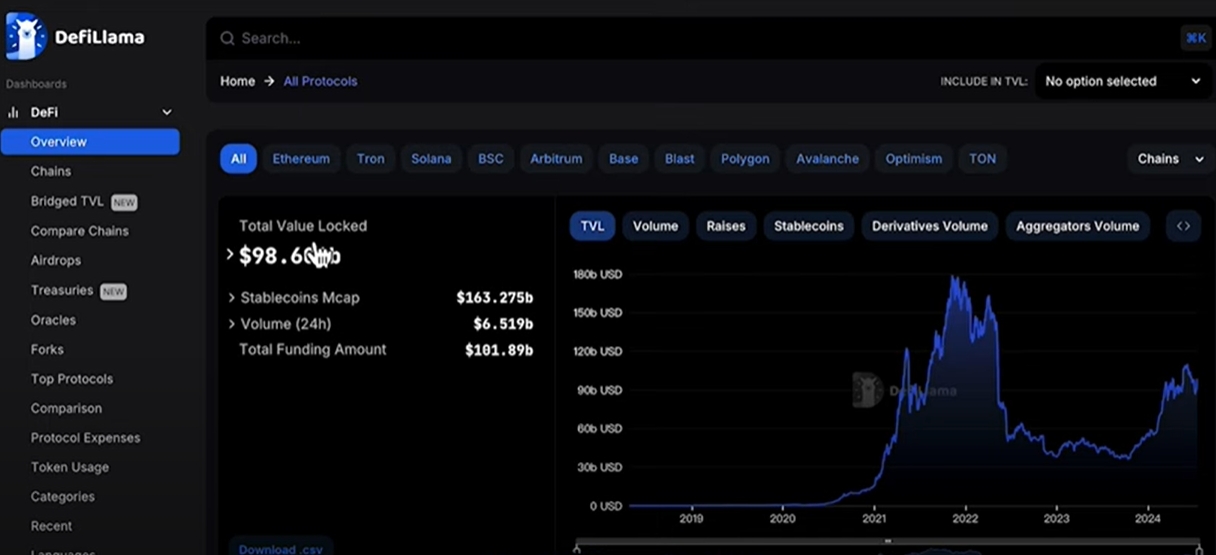
Task: Open the Include in TVL dropdown
Action: 1124,82
